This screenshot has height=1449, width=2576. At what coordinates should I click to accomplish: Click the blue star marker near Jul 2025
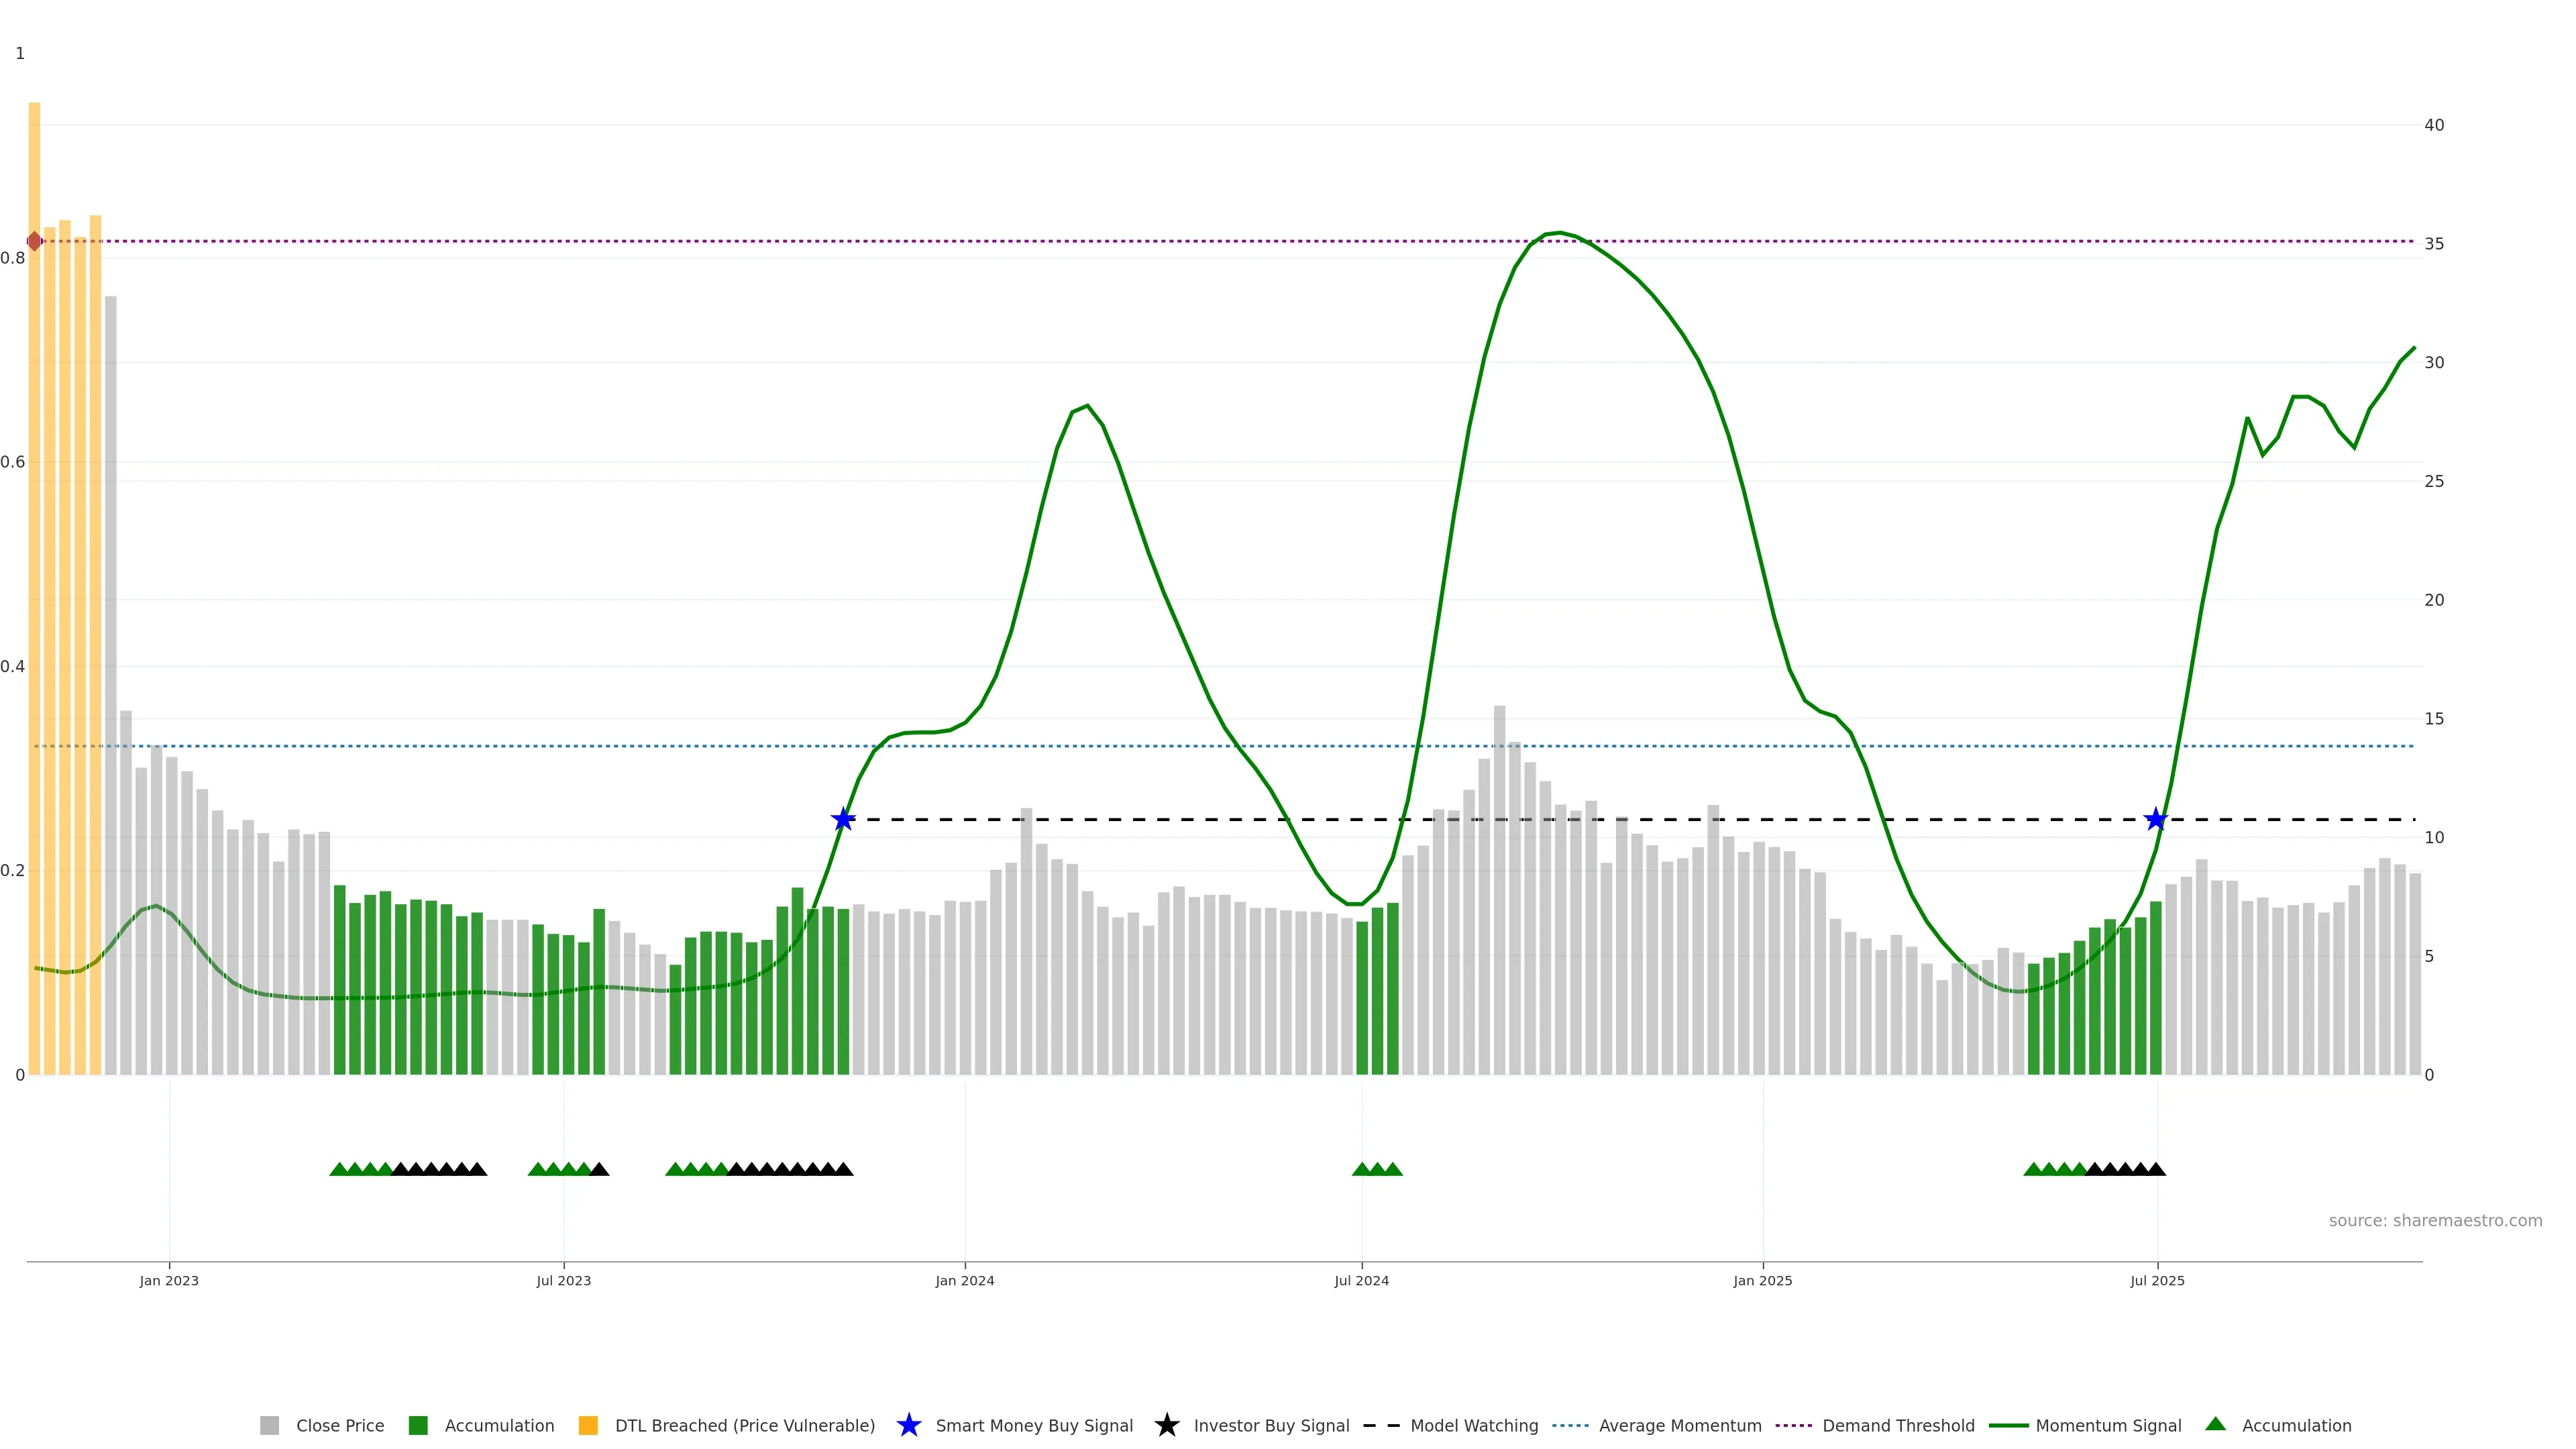coord(2156,820)
